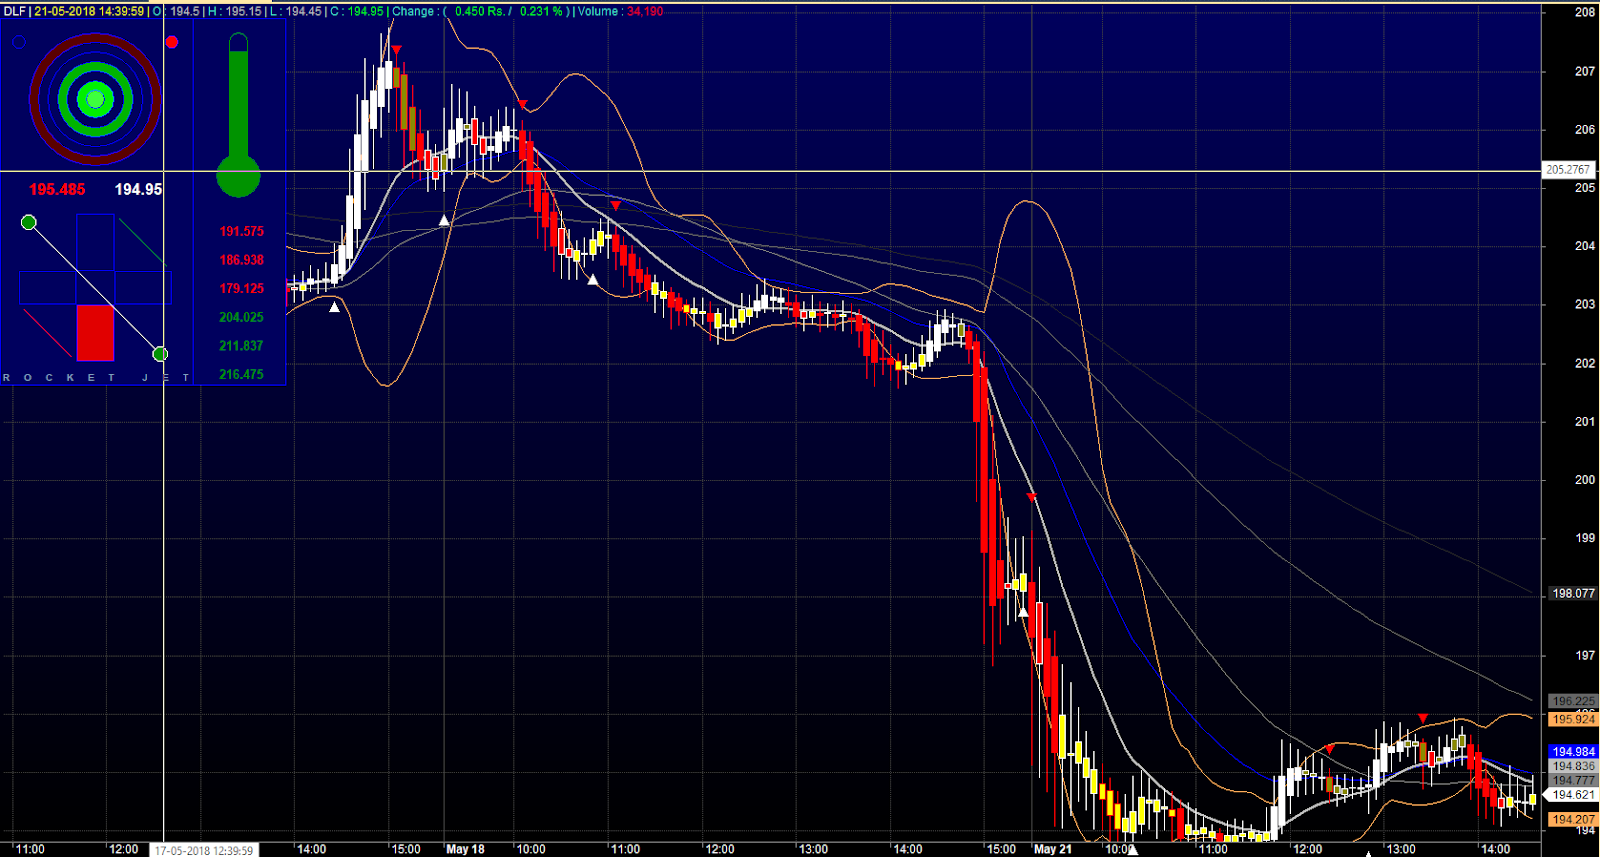1600x857 pixels.
Task: Click the May 21 date label on the time axis
Action: [1052, 849]
